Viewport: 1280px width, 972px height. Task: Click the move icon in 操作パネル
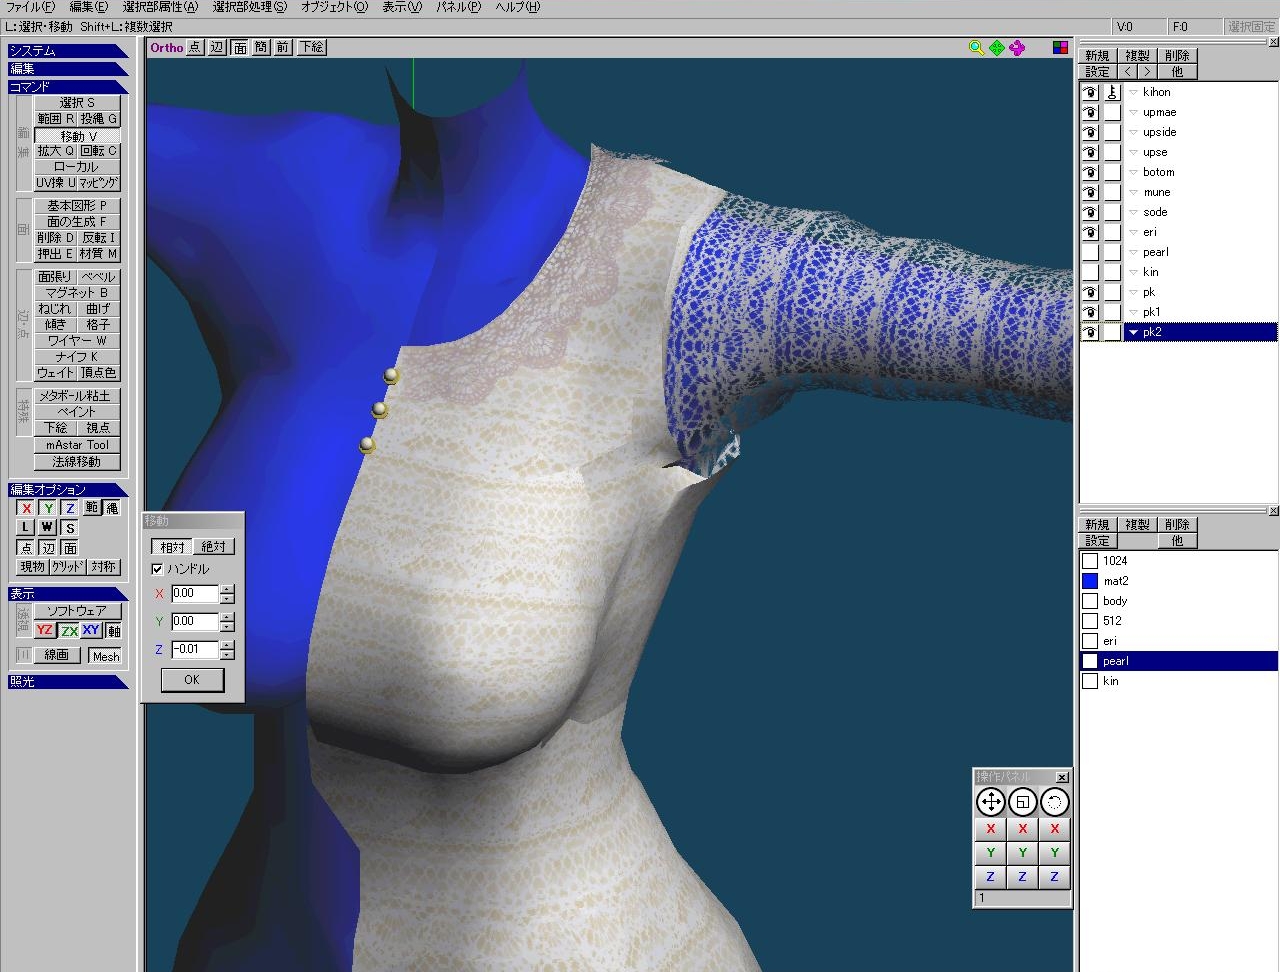point(990,802)
